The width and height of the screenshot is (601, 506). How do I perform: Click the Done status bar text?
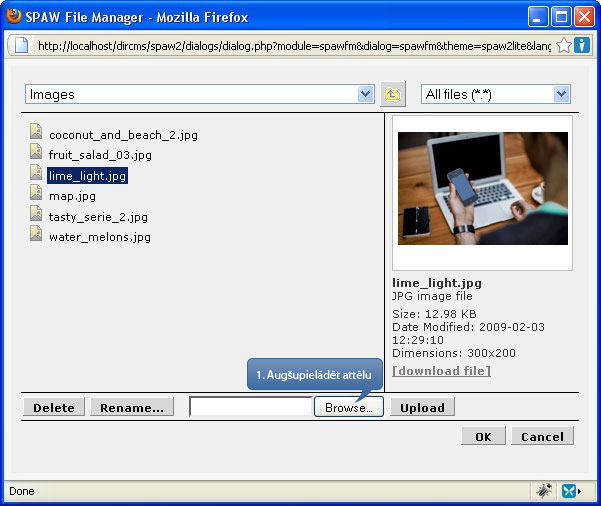[22, 491]
